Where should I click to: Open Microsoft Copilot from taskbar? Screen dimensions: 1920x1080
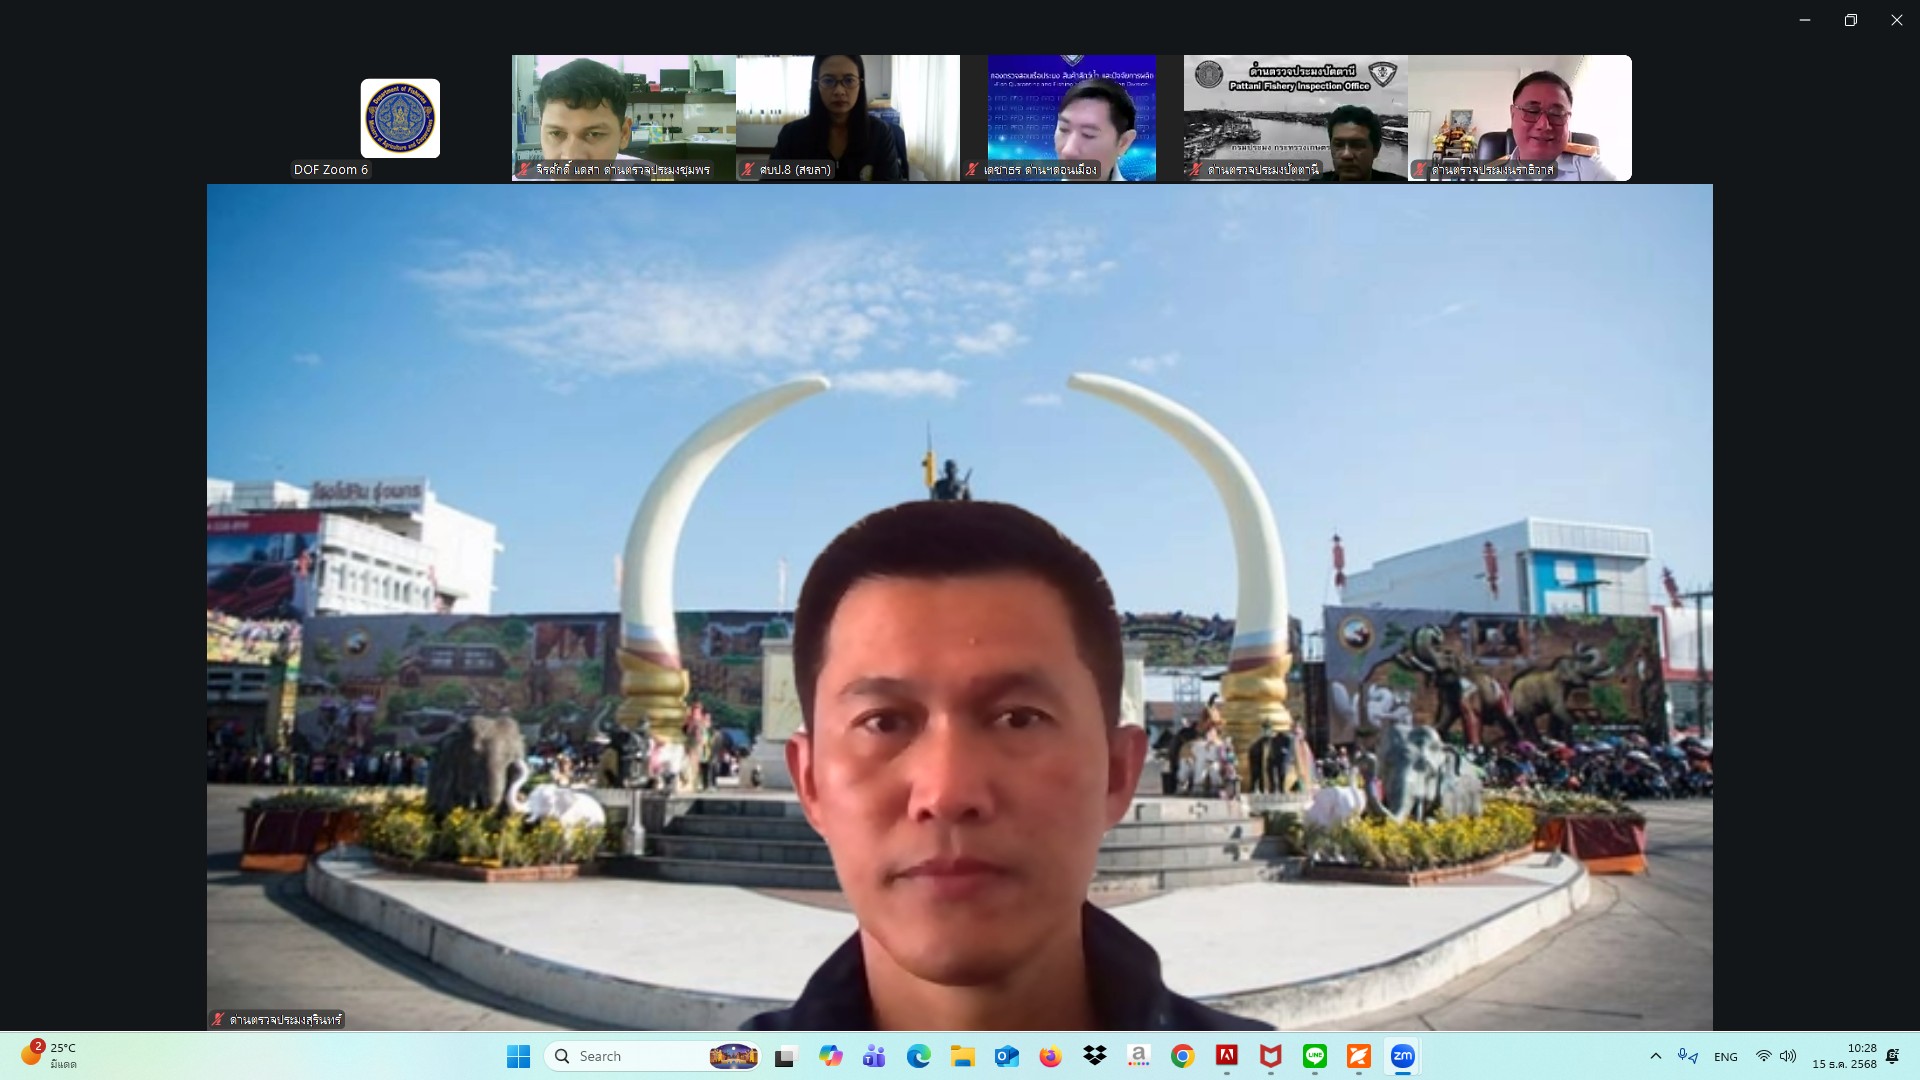tap(830, 1056)
